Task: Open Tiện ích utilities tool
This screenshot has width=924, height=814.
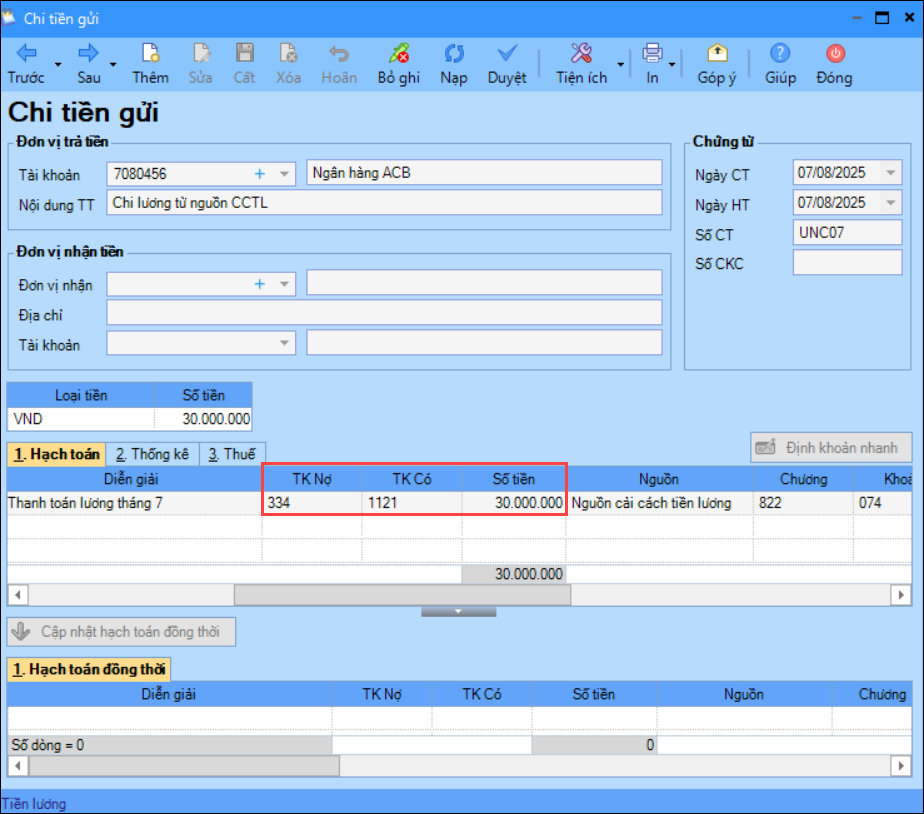Action: [x=582, y=64]
